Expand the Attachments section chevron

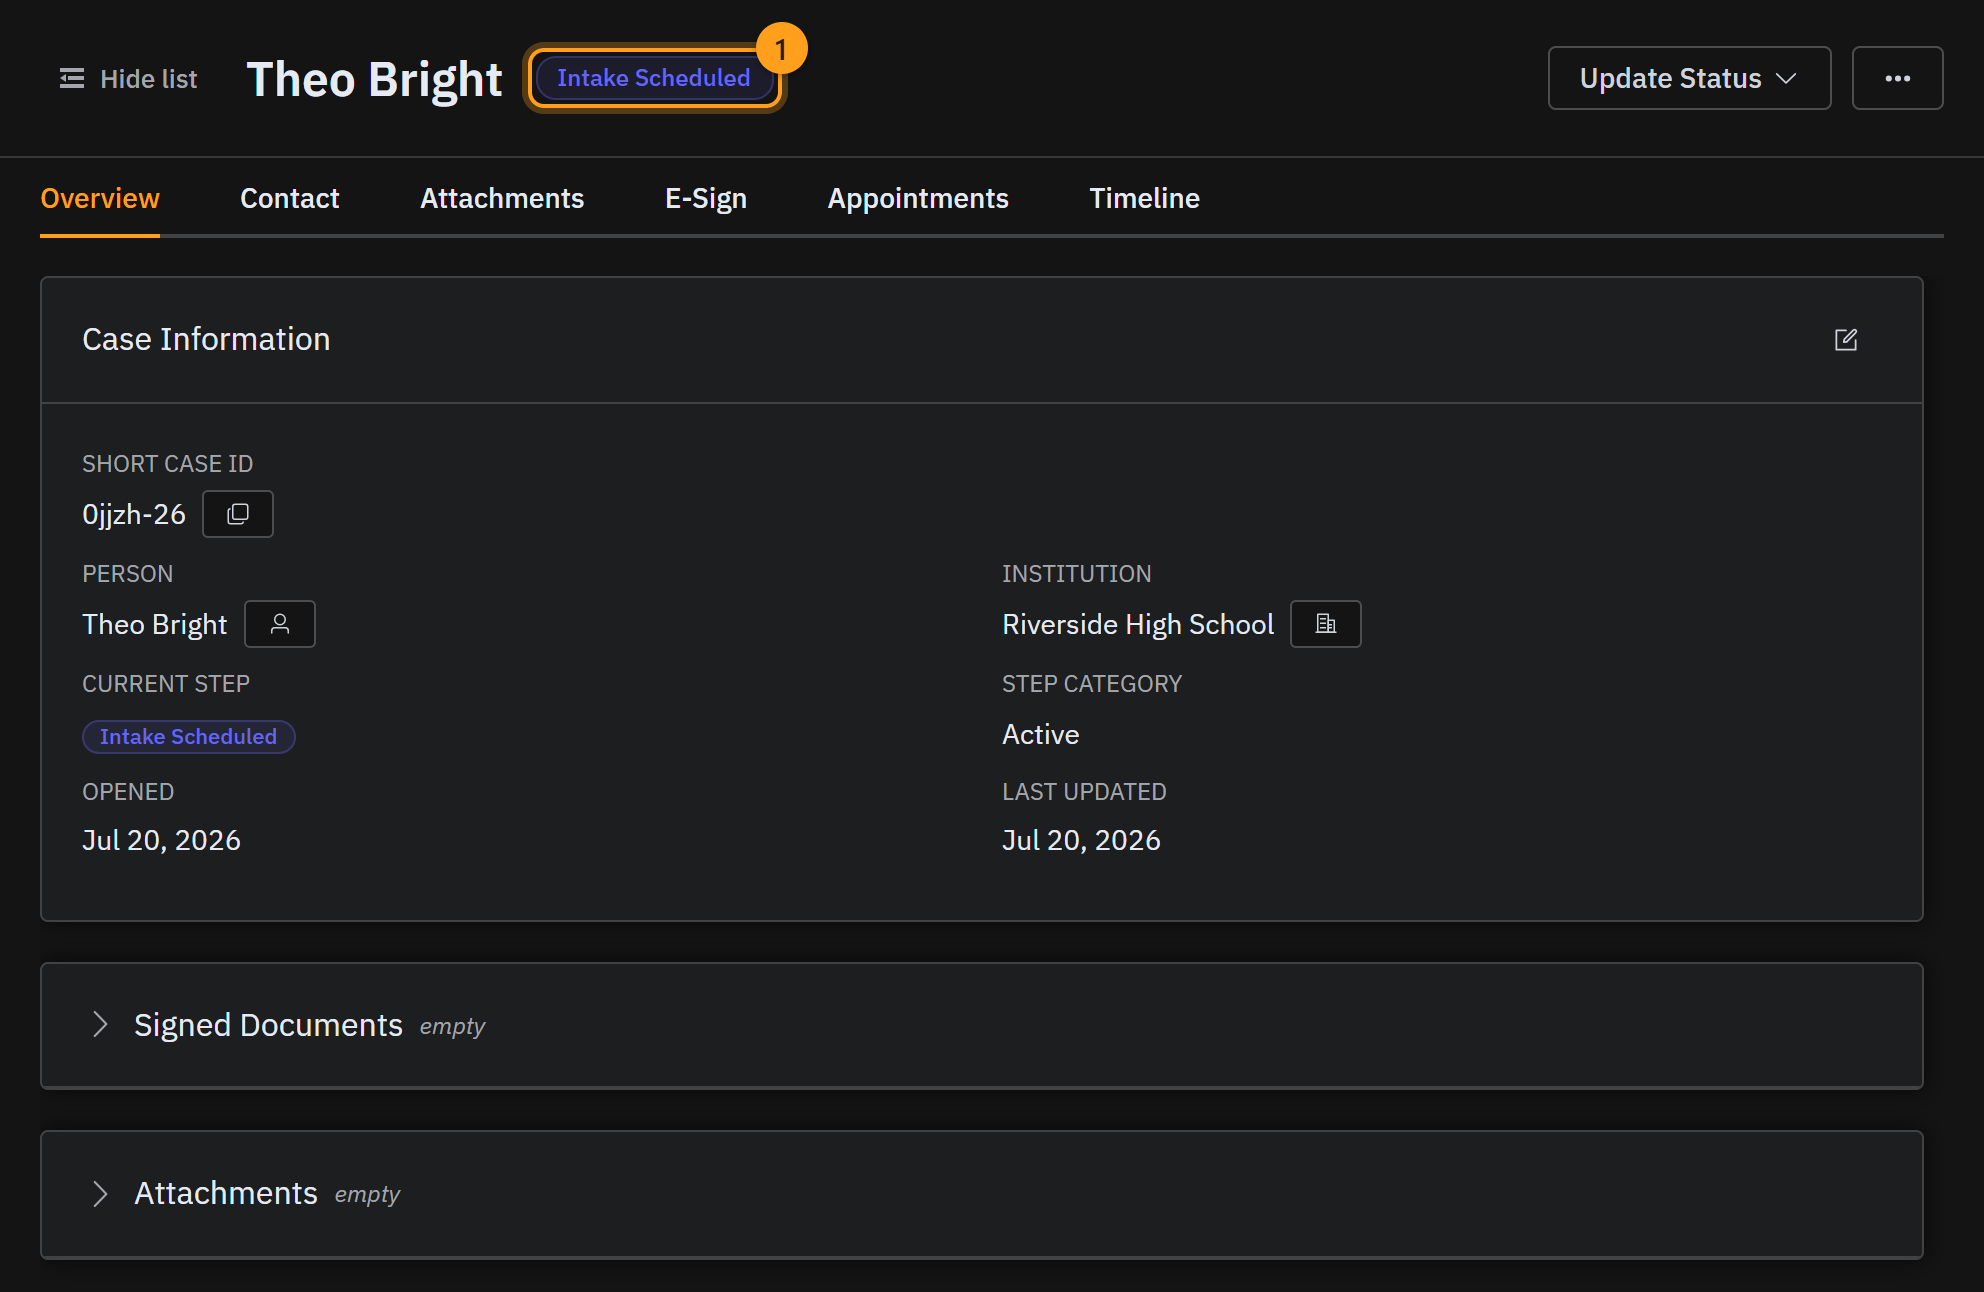click(x=100, y=1193)
